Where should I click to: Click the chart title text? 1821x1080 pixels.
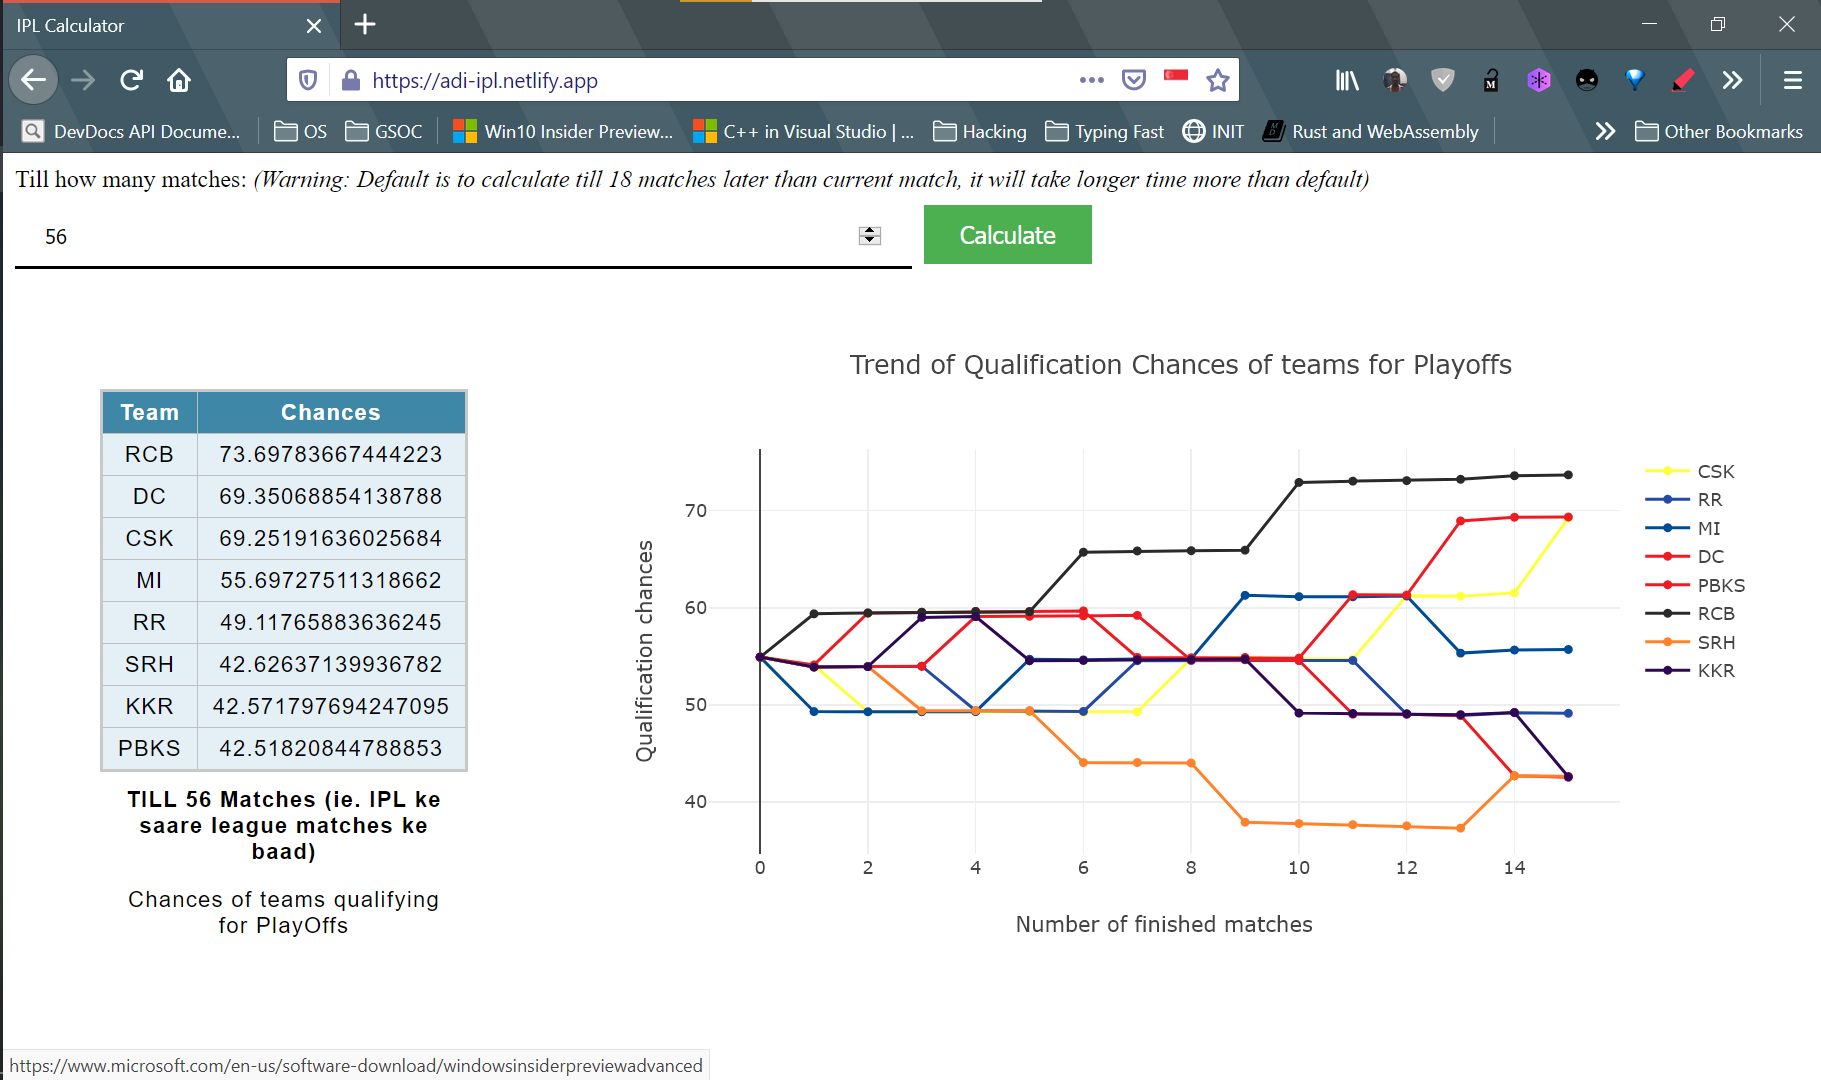1180,365
